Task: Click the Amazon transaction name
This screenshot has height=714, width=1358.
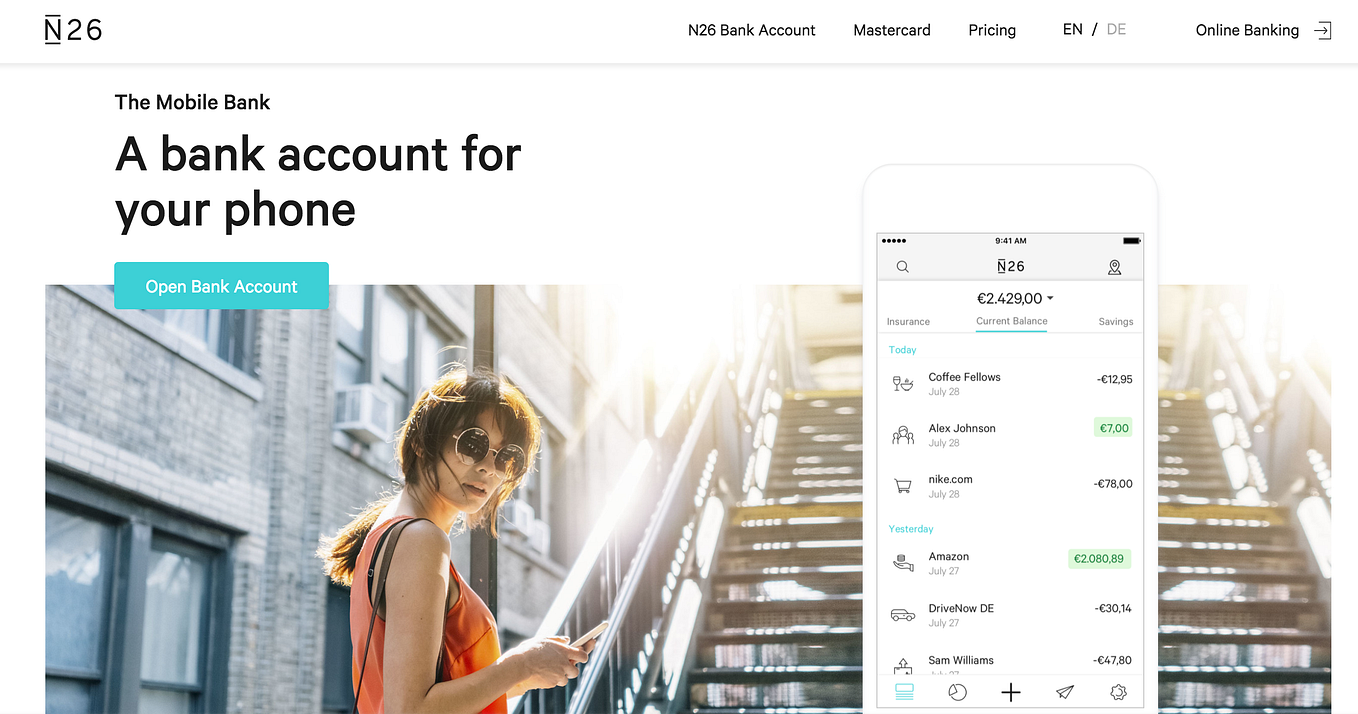Action: tap(948, 556)
